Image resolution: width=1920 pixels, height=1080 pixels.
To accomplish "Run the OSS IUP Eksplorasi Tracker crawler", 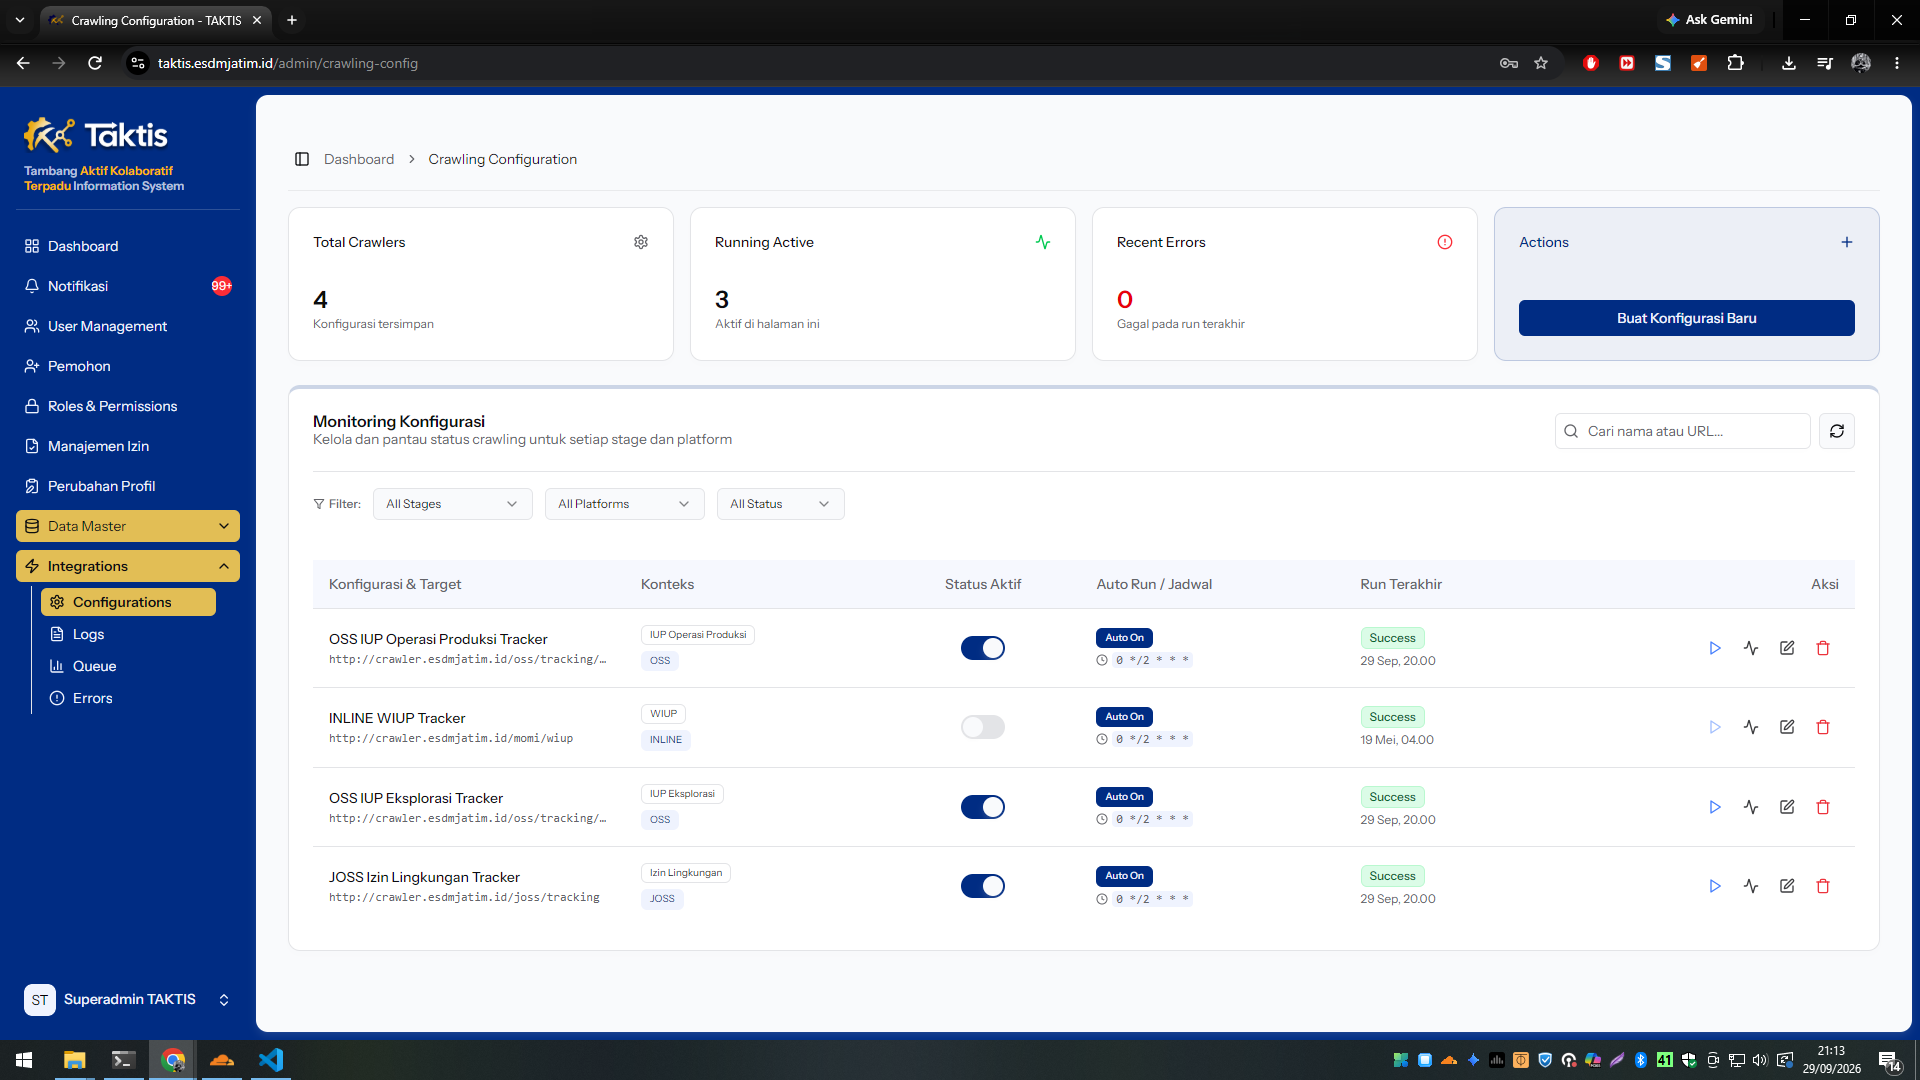I will (x=1715, y=807).
